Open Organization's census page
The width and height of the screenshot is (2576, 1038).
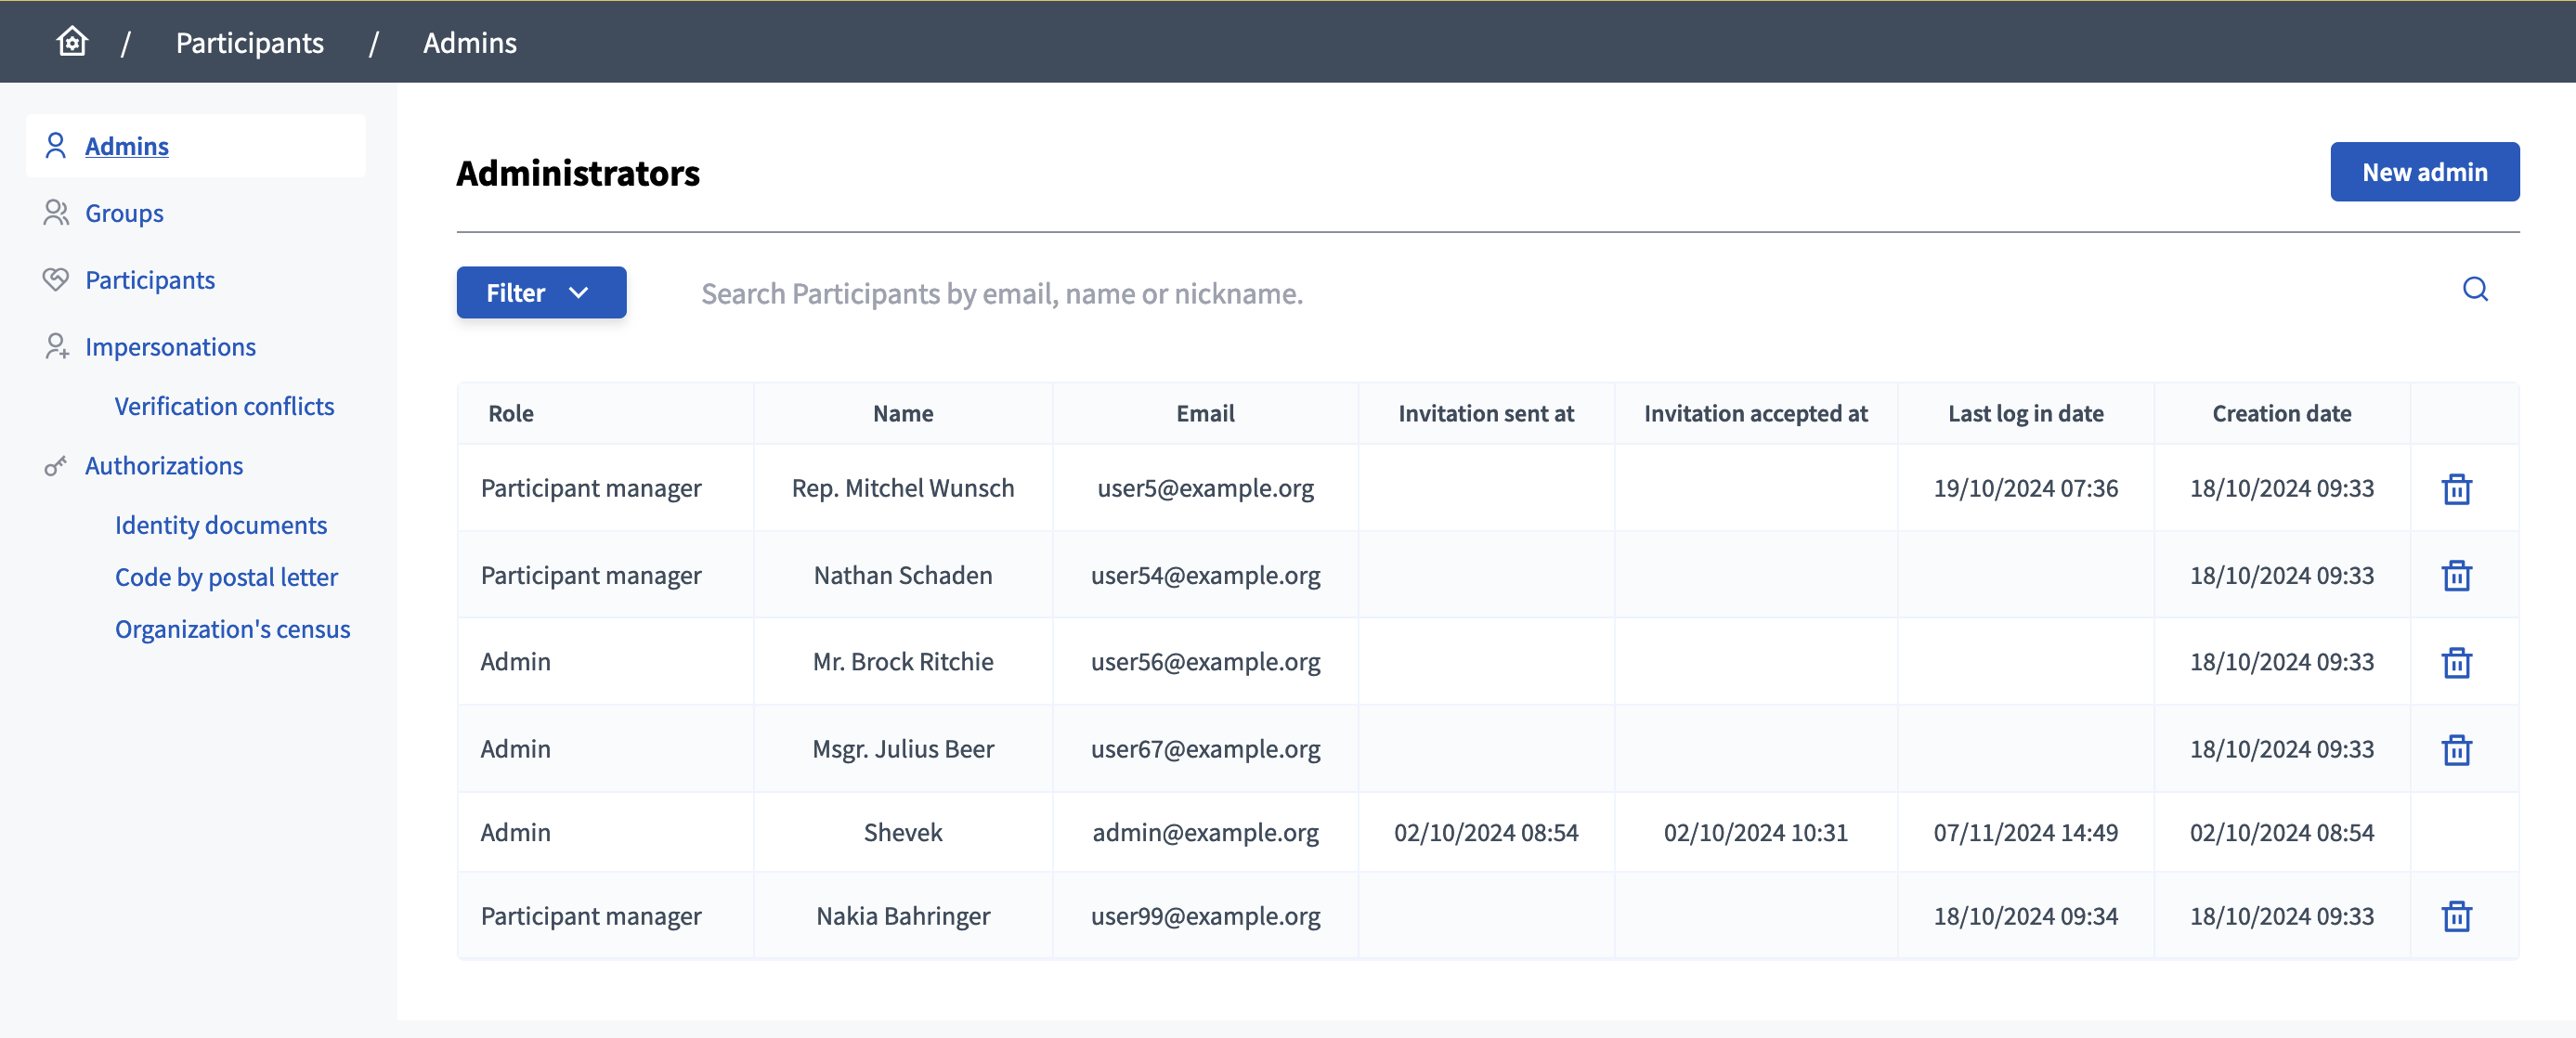pos(232,629)
